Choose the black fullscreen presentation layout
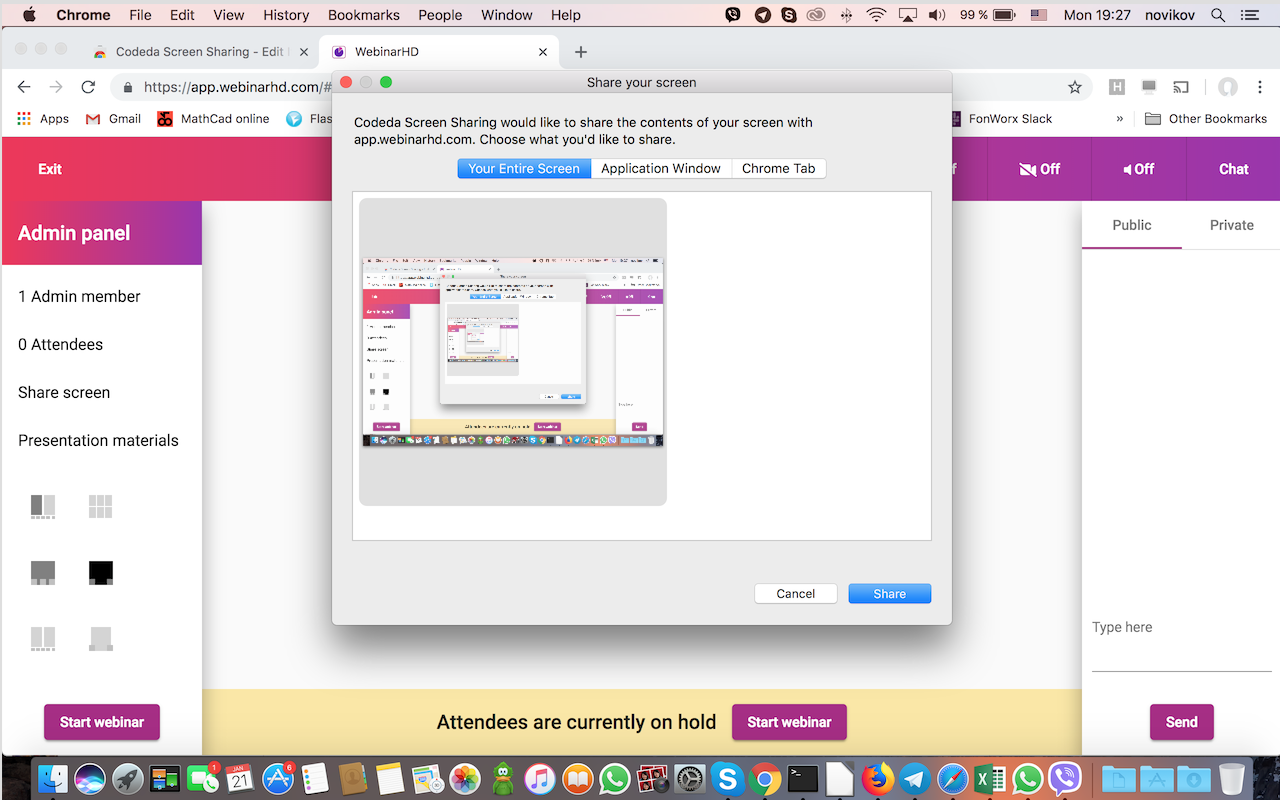The height and width of the screenshot is (800, 1280). pyautogui.click(x=101, y=572)
